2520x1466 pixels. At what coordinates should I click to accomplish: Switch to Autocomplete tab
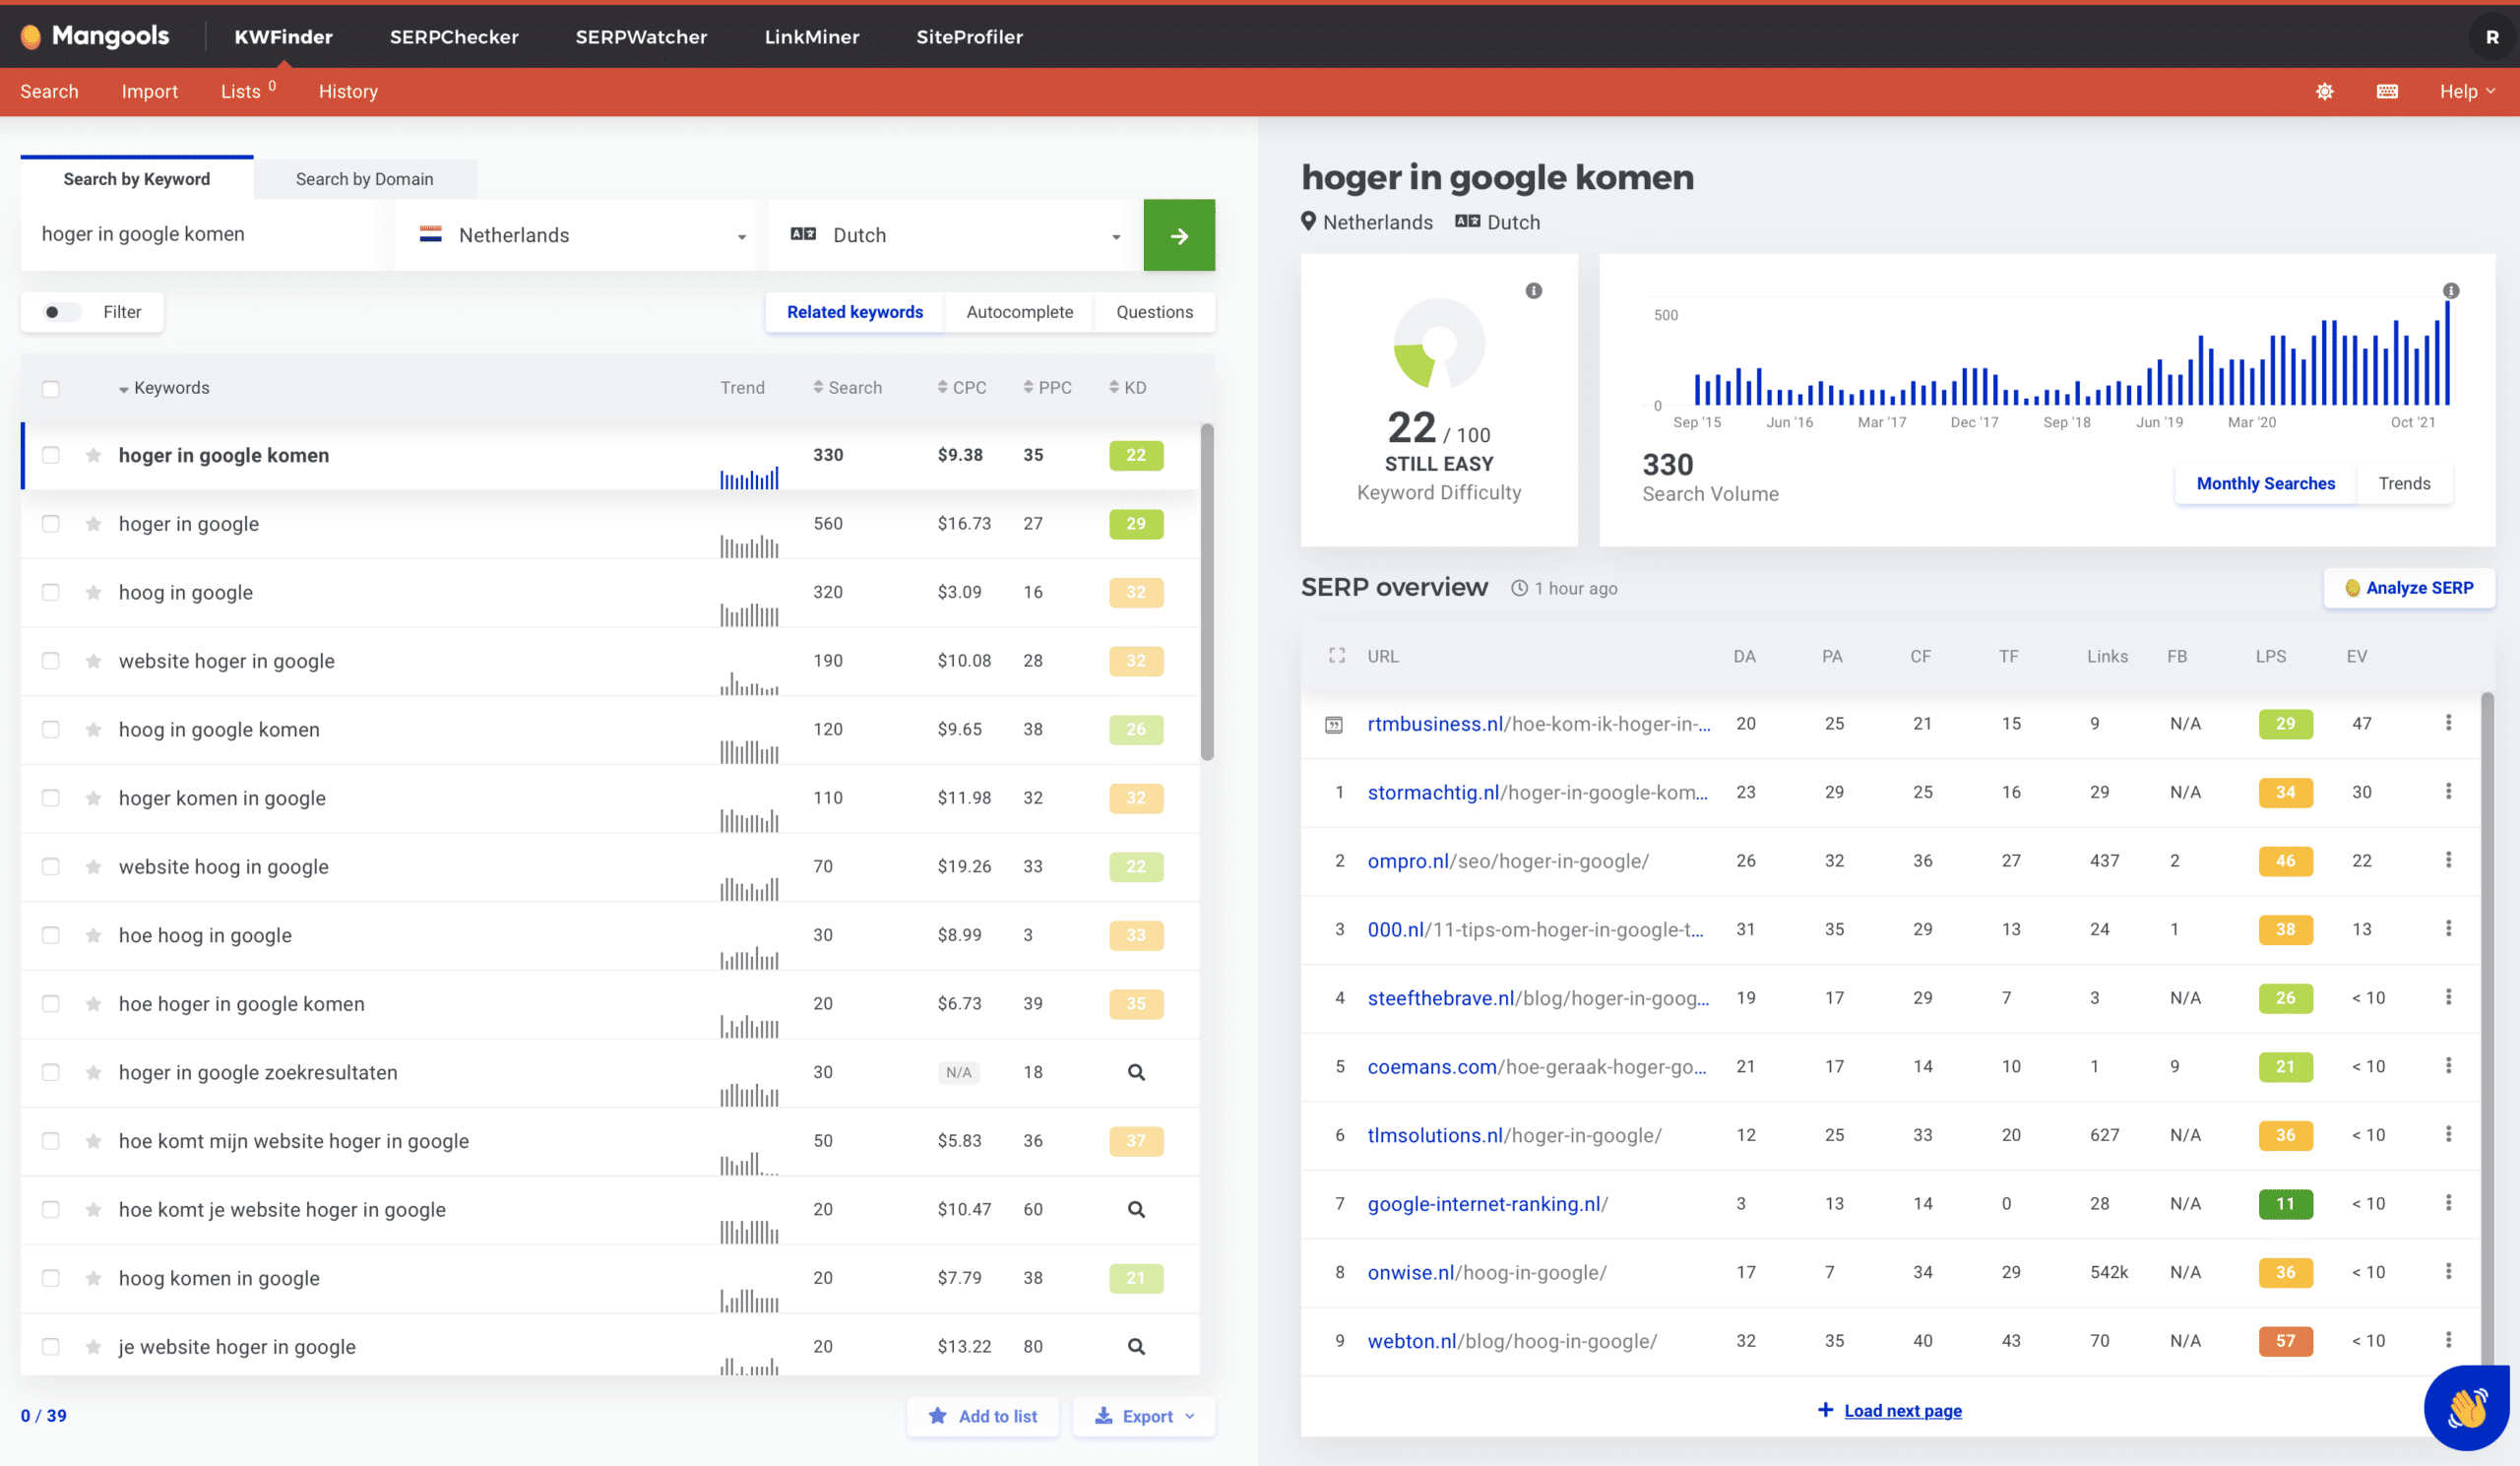point(1019,312)
